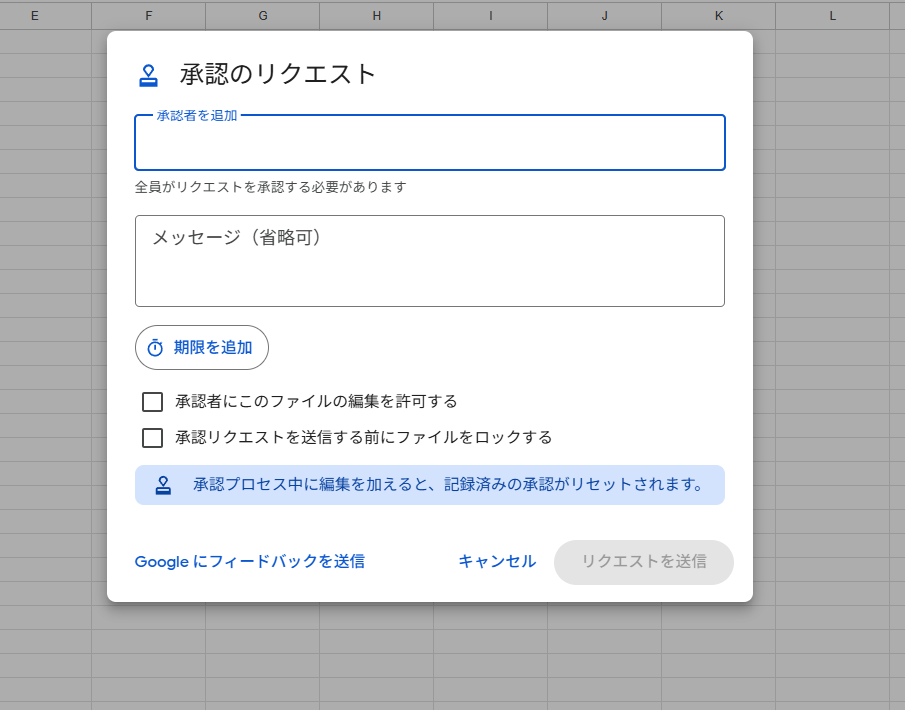This screenshot has width=905, height=710.
Task: Focus the 承認者を追加 input field
Action: pyautogui.click(x=429, y=145)
